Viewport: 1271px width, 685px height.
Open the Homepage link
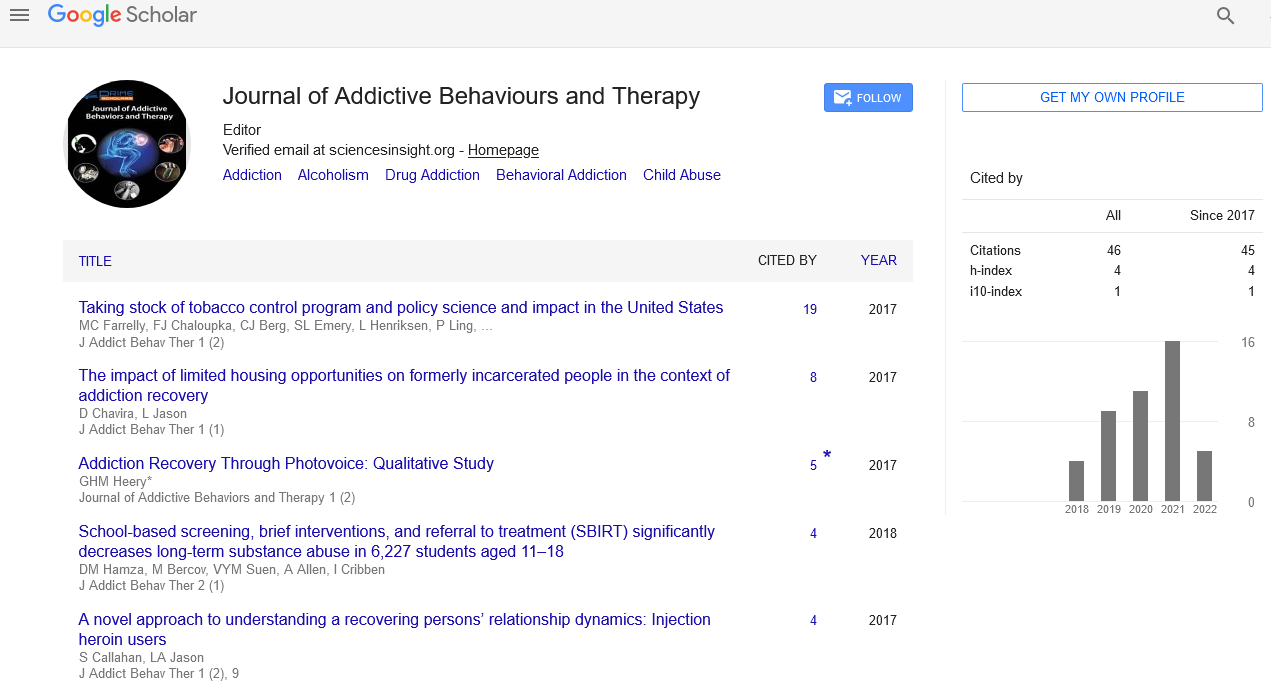point(503,150)
